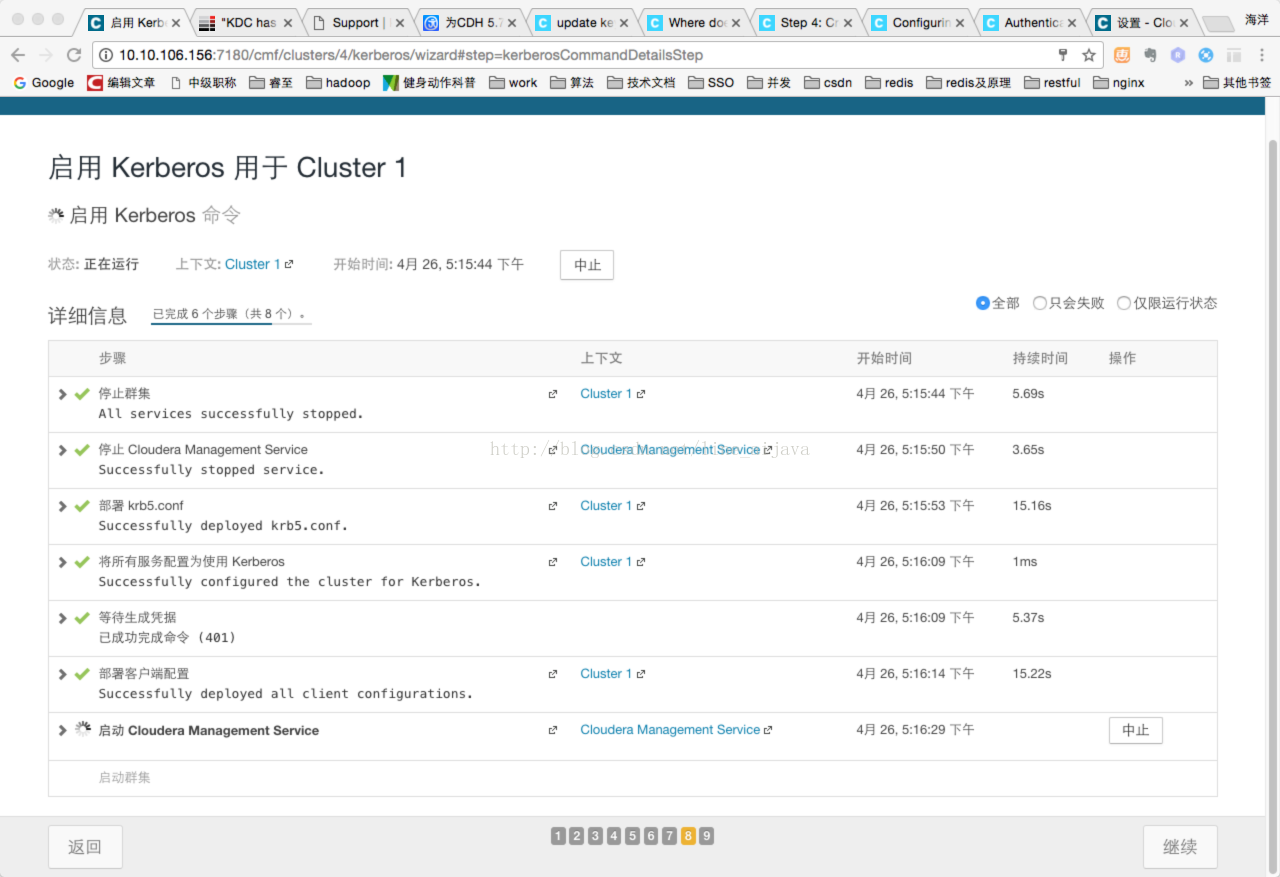Expand the 部署客户端配置 step row
This screenshot has height=877, width=1280.
[63, 674]
